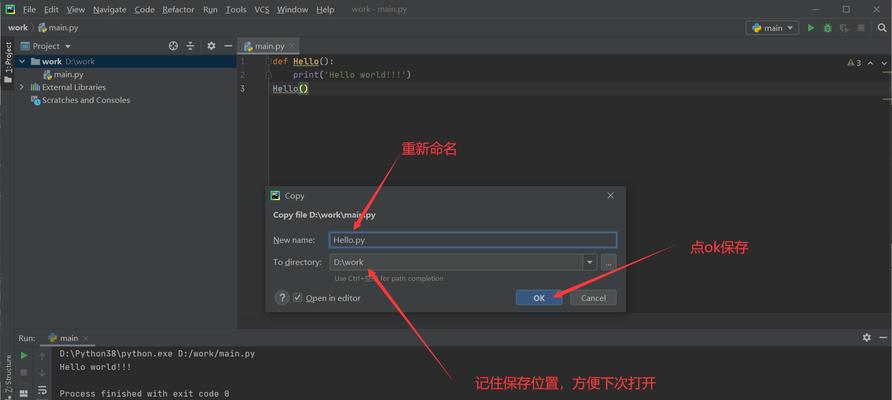
Task: Click the work breadcrumb in navigation bar
Action: (18, 27)
